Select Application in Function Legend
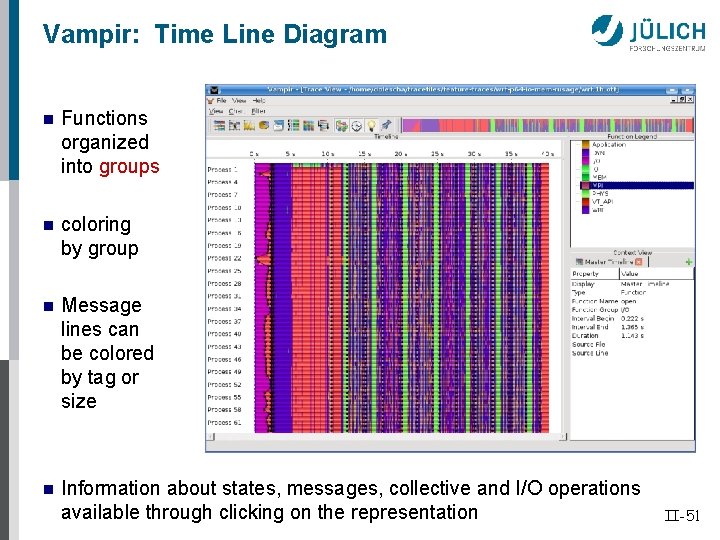Image resolution: width=720 pixels, height=540 pixels. click(x=609, y=144)
